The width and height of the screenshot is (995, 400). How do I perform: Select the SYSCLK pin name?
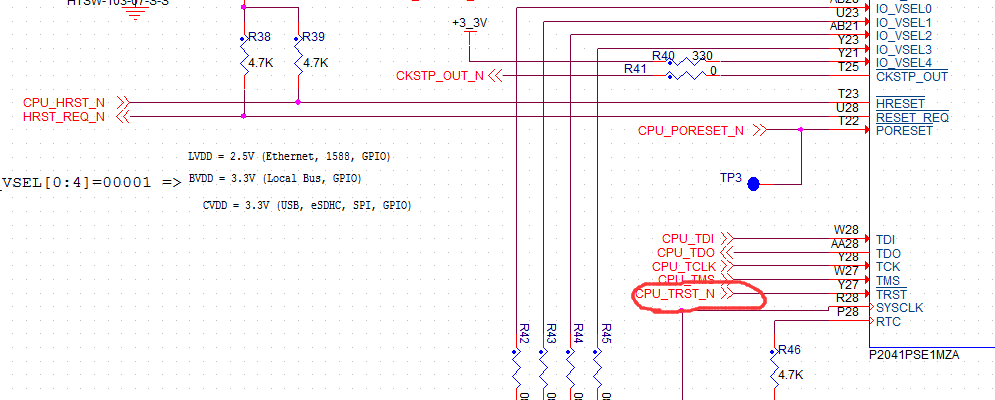(x=900, y=308)
